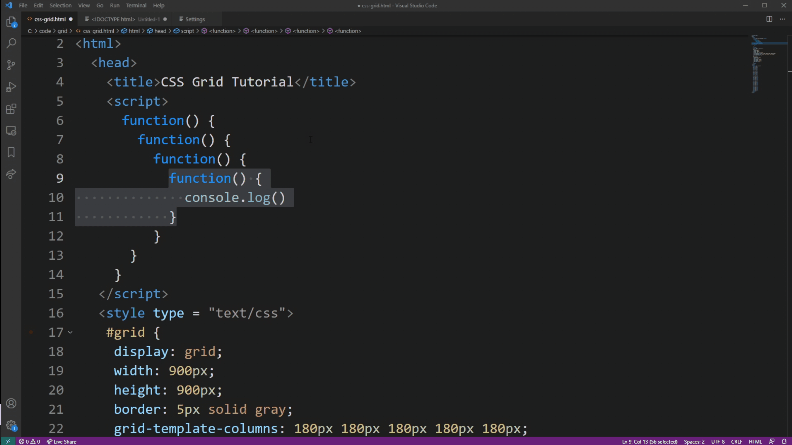Open the File menu
This screenshot has height=445, width=792.
tap(23, 6)
